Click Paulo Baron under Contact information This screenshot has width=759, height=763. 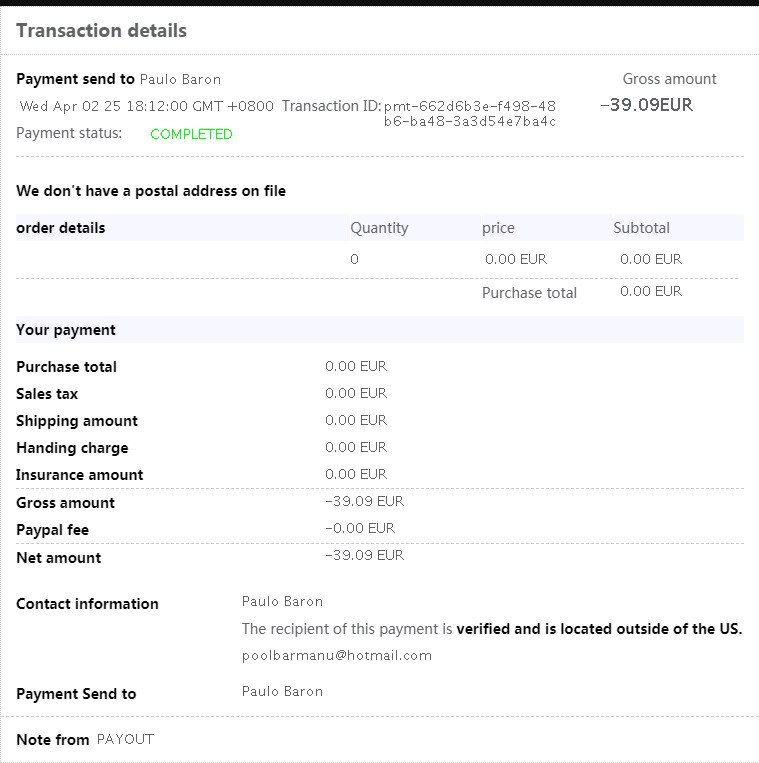[x=282, y=601]
